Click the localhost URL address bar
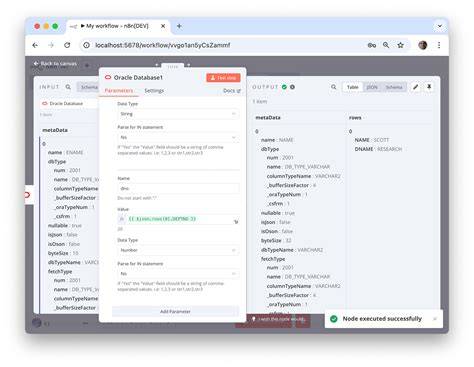The width and height of the screenshot is (474, 367). 163,45
